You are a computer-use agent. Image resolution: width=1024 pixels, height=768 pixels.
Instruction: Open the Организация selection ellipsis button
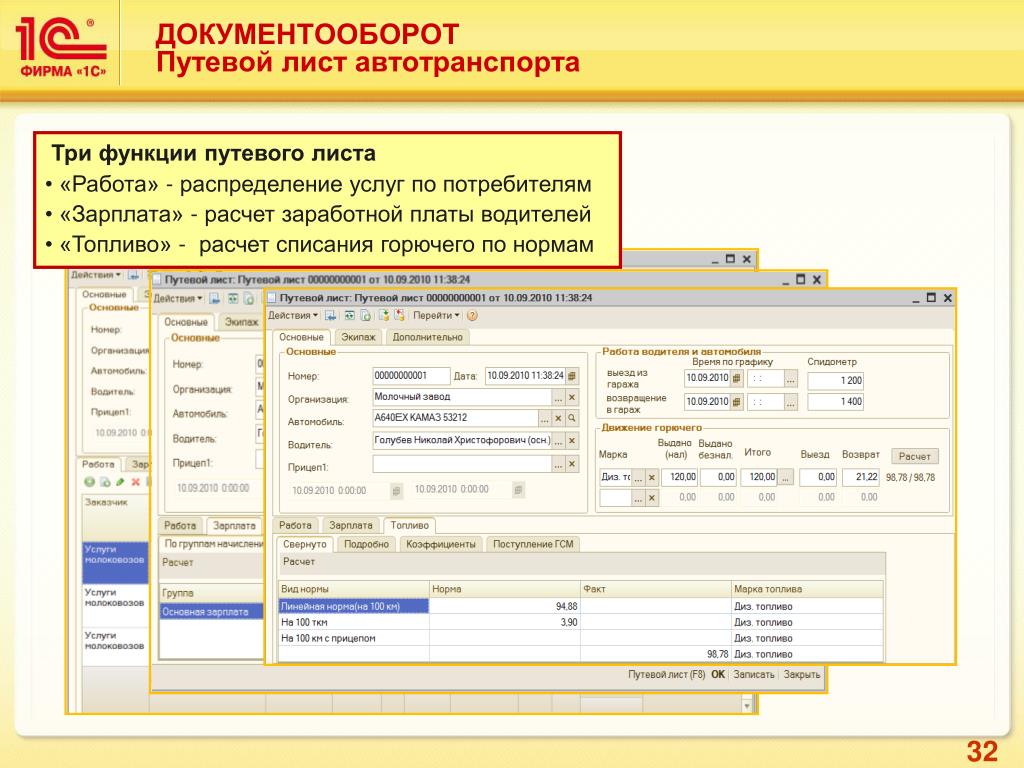558,397
